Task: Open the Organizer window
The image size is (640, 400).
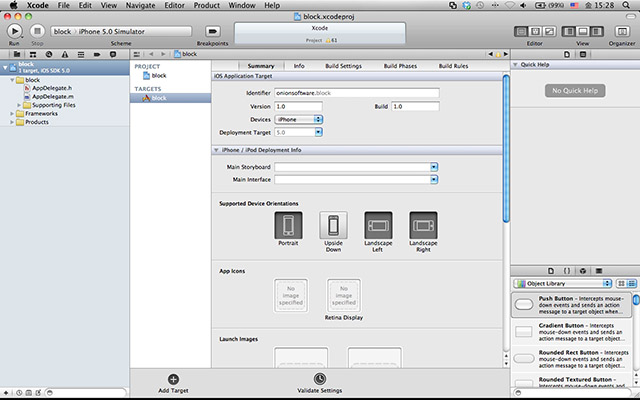Action: [622, 31]
